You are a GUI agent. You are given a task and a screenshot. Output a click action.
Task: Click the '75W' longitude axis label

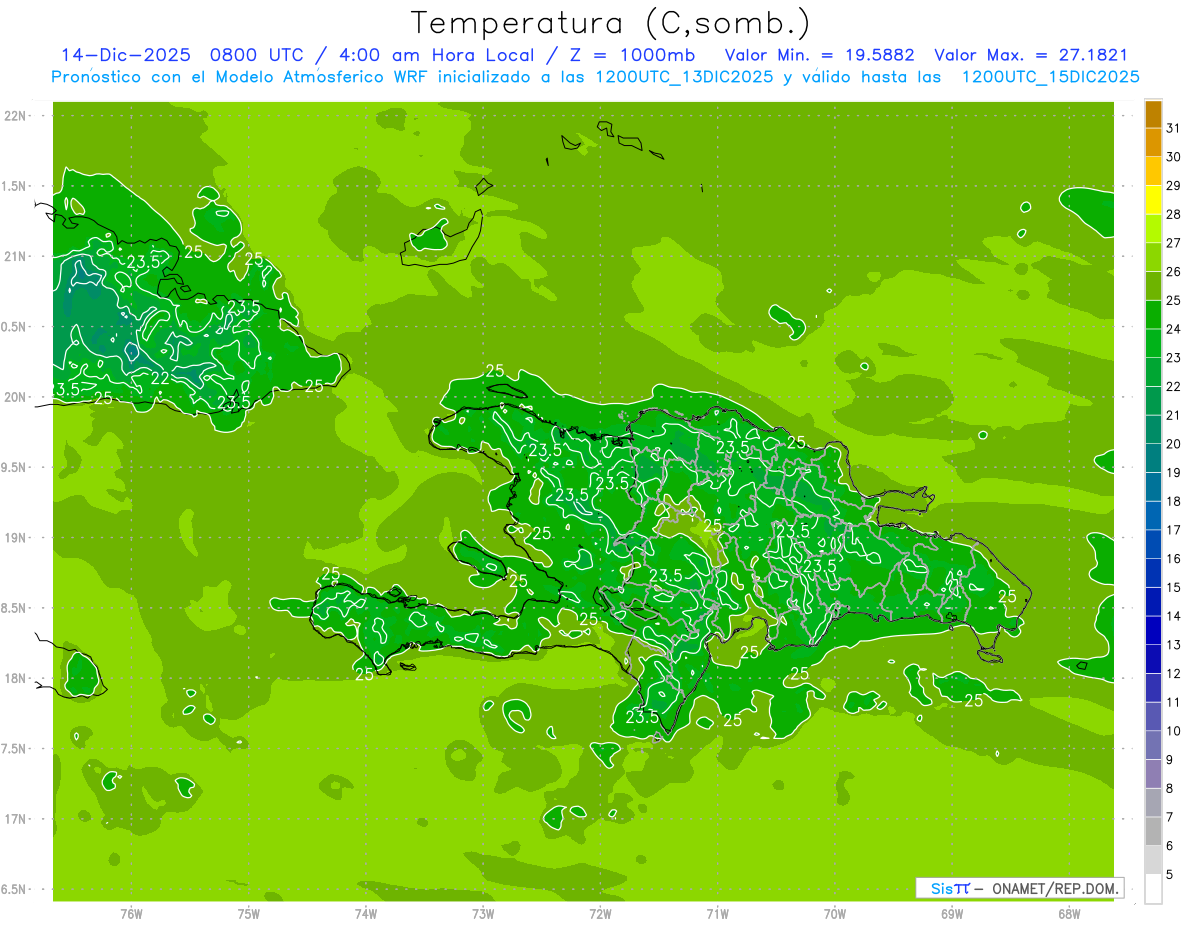coord(248,914)
